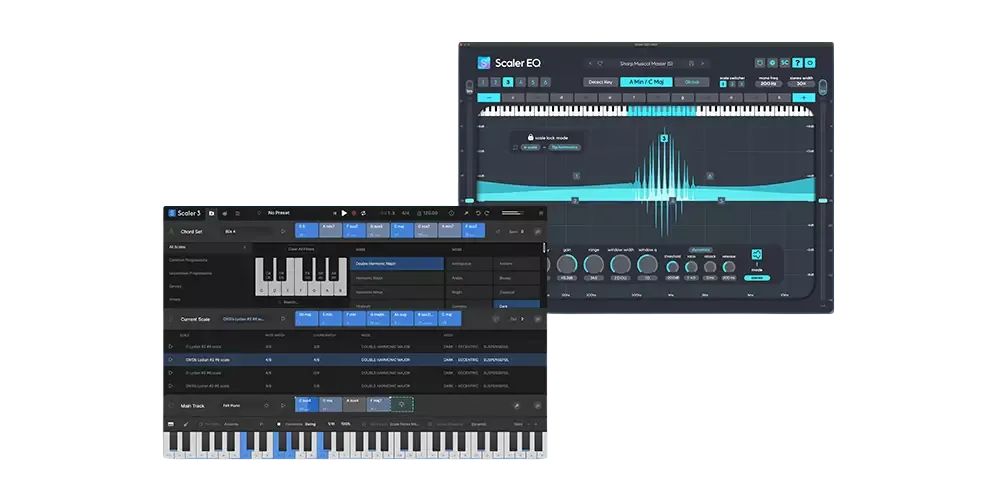Click the Scaler EQ logo icon
The height and width of the screenshot is (500, 1000).
click(x=485, y=63)
